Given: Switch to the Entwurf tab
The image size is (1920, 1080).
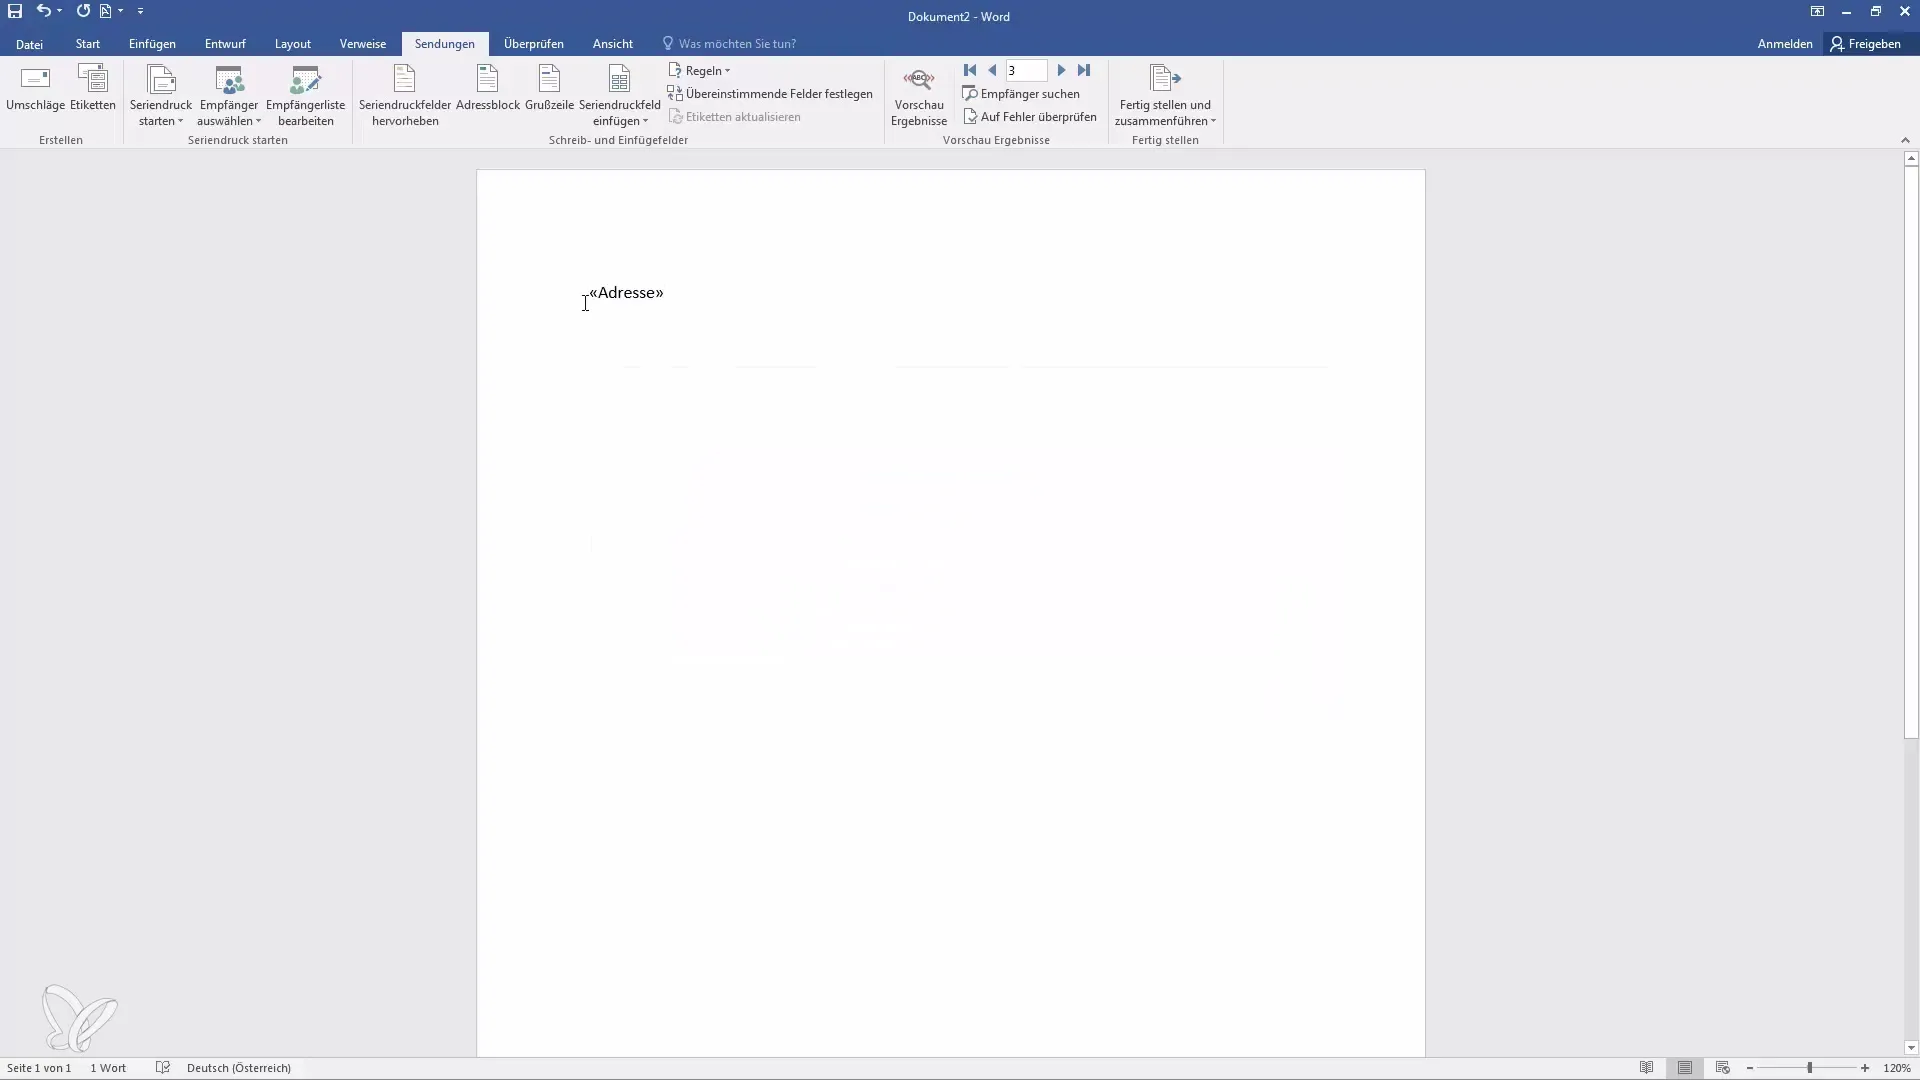Looking at the screenshot, I should point(225,44).
